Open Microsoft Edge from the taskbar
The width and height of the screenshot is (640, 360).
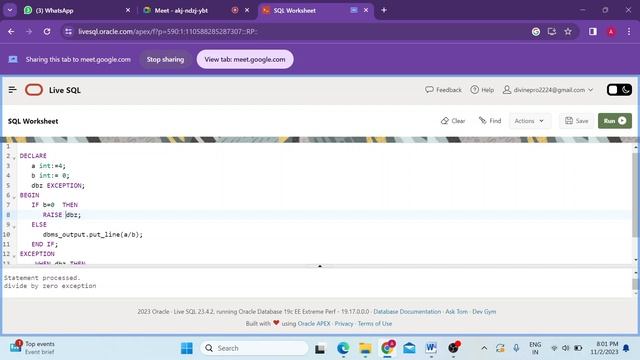343,348
